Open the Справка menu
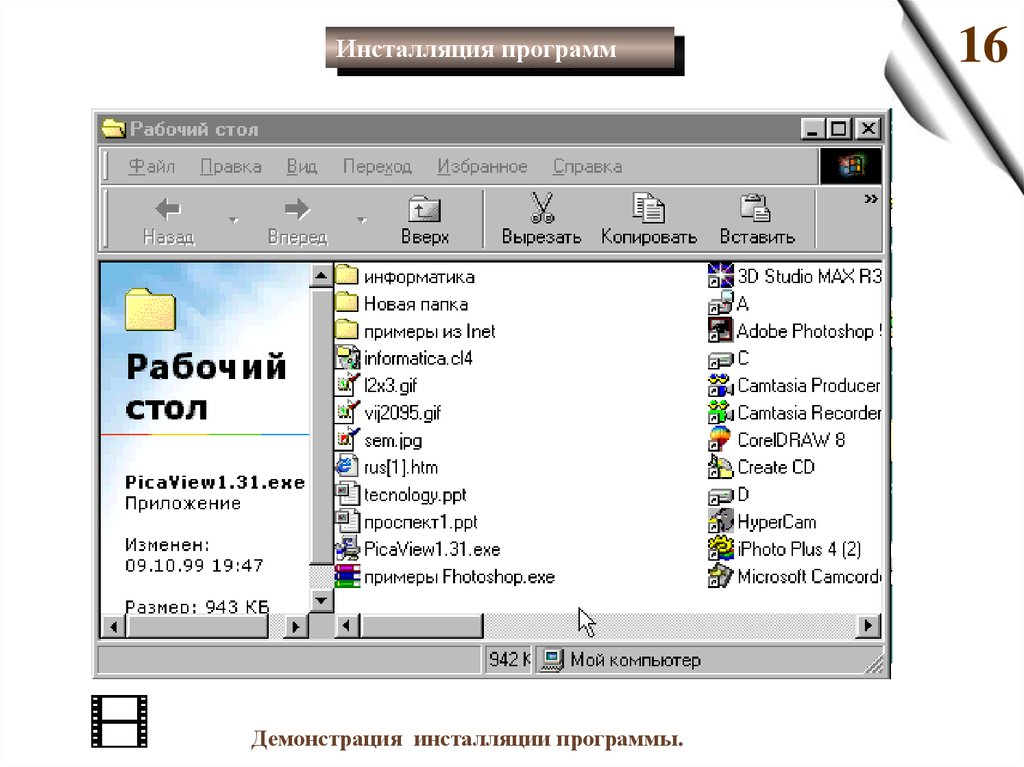1024x767 pixels. [587, 167]
